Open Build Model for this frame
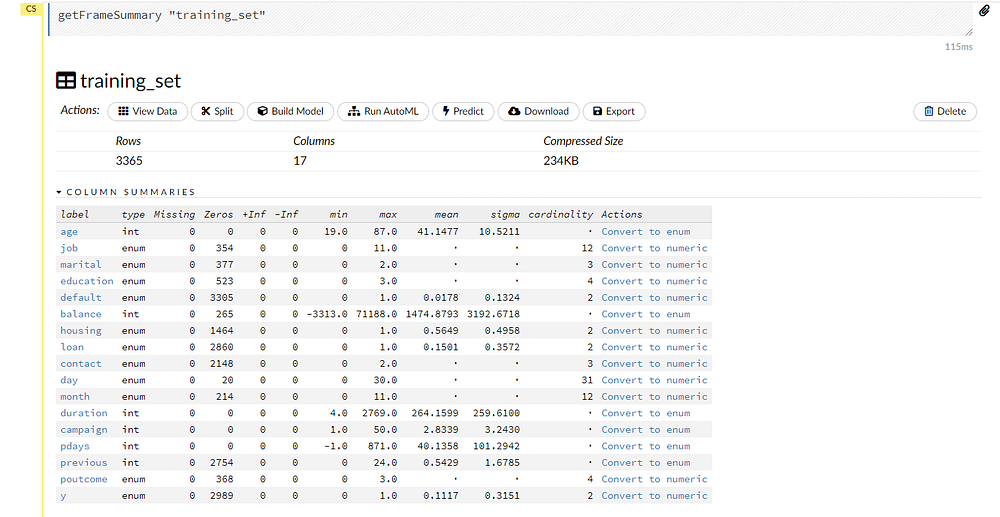1000x517 pixels. [x=290, y=112]
